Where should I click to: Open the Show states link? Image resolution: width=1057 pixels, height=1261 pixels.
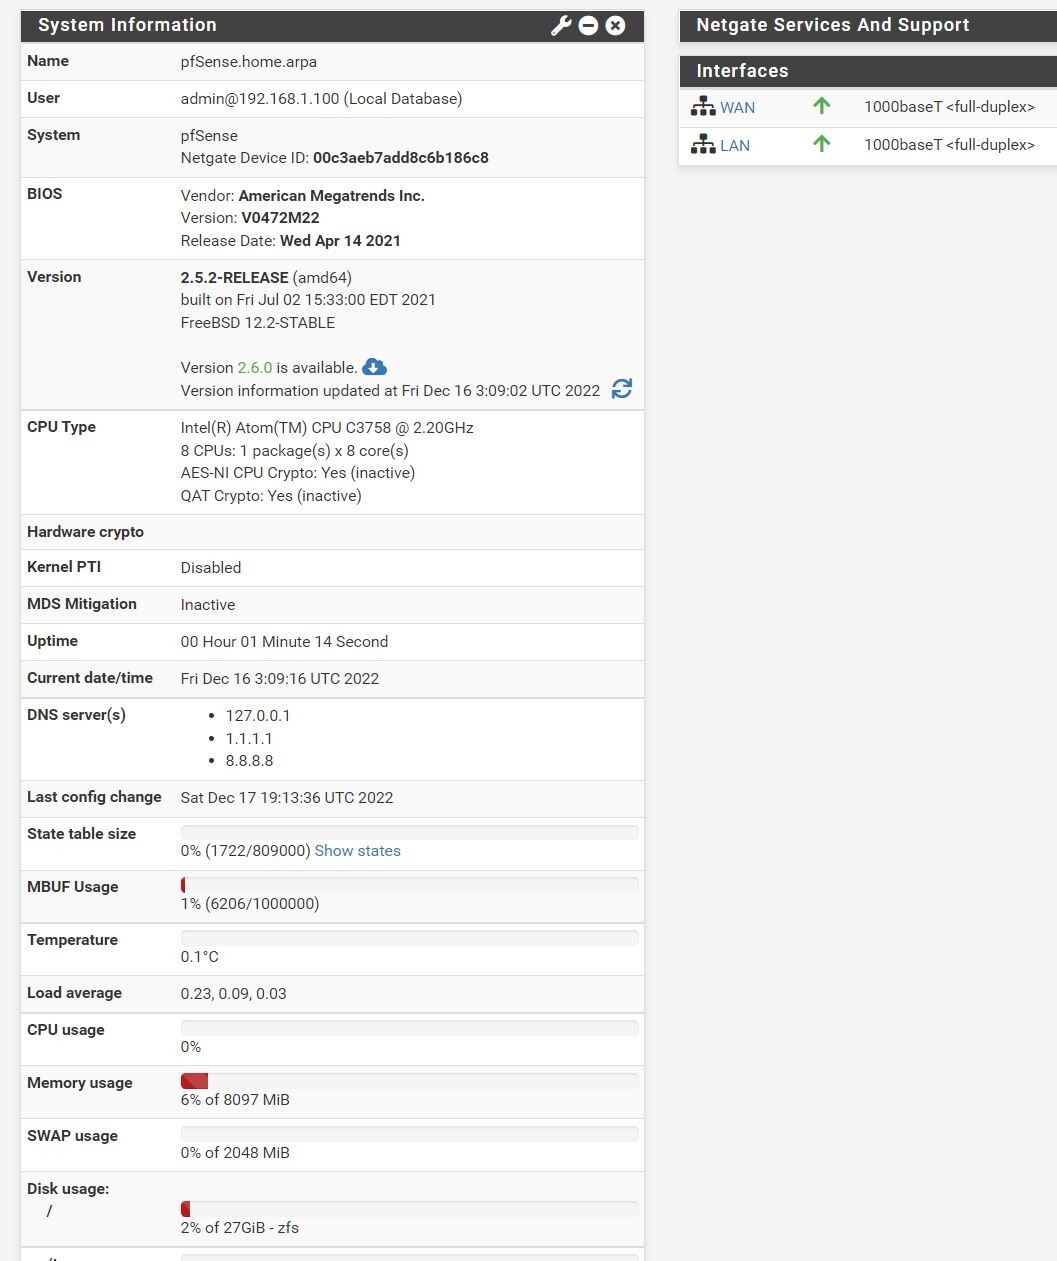click(x=358, y=851)
